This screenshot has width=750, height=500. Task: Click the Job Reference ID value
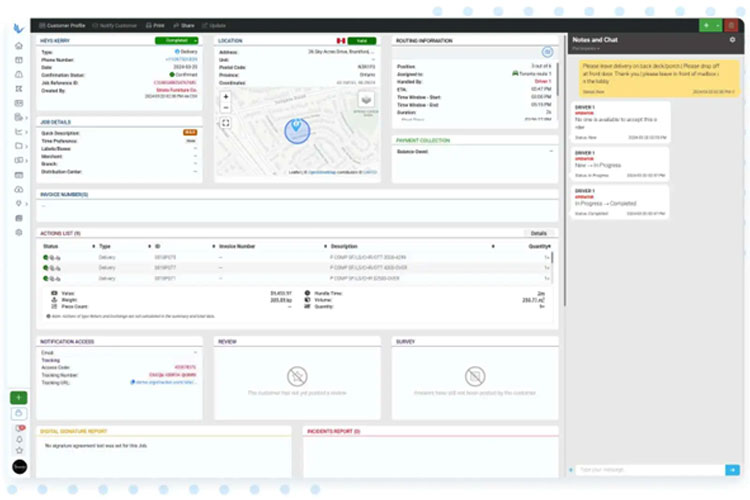[175, 82]
